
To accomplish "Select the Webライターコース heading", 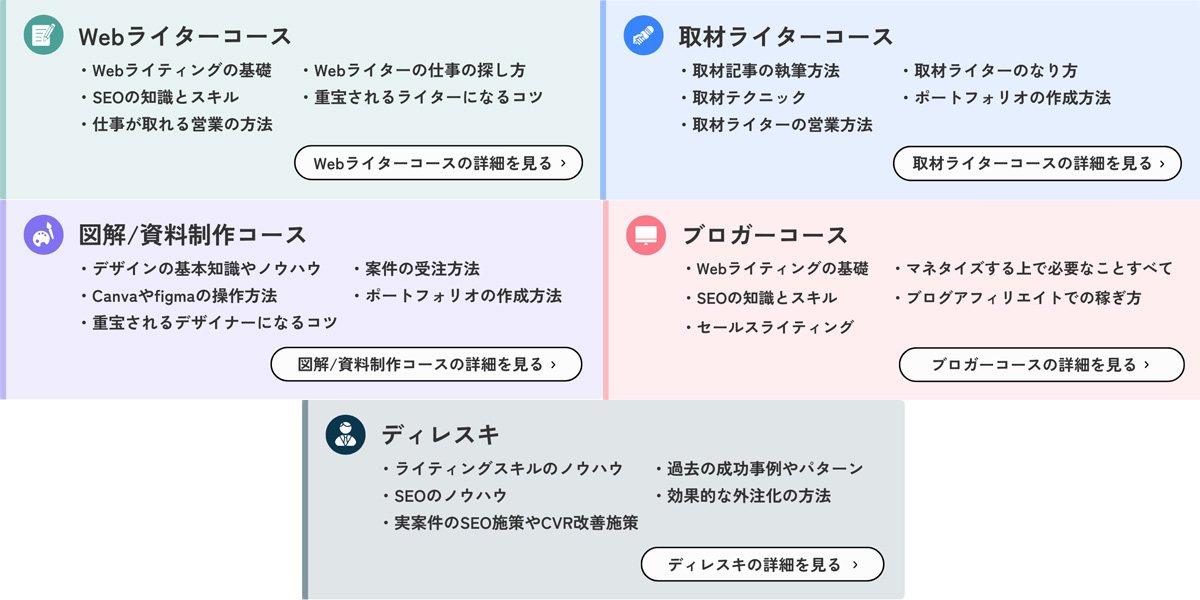I will (185, 36).
